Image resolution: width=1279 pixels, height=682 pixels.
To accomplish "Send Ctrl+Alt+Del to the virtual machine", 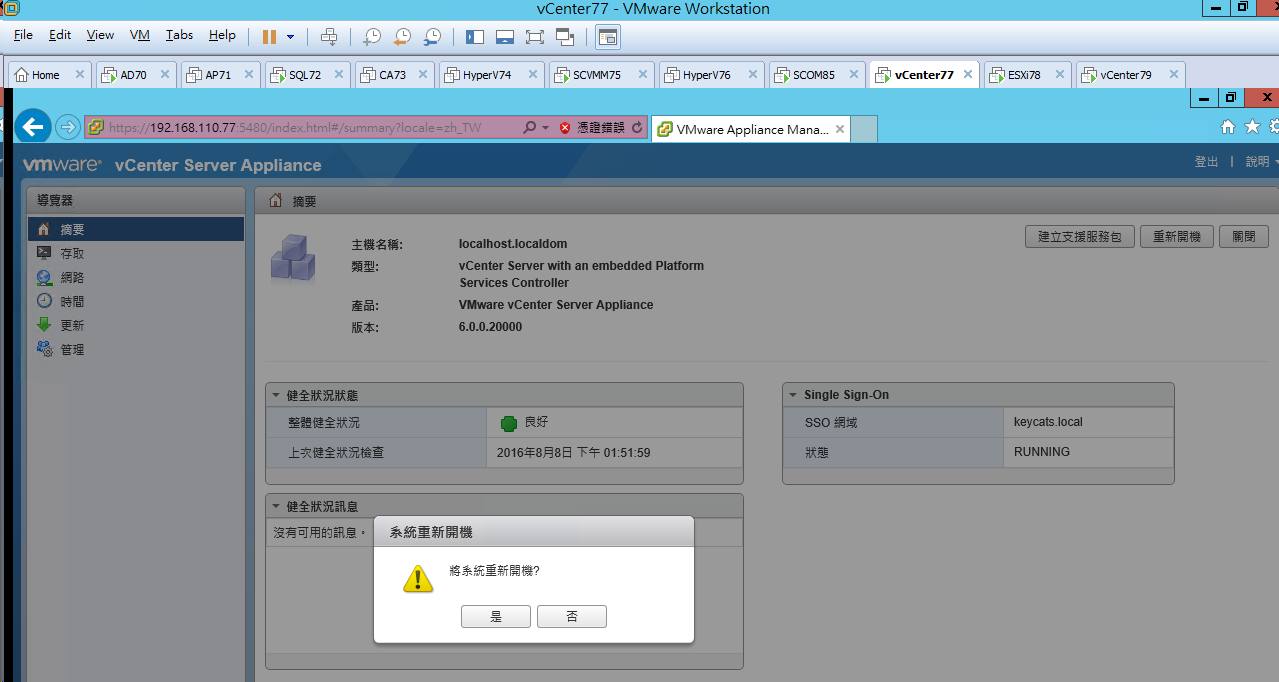I will (329, 37).
